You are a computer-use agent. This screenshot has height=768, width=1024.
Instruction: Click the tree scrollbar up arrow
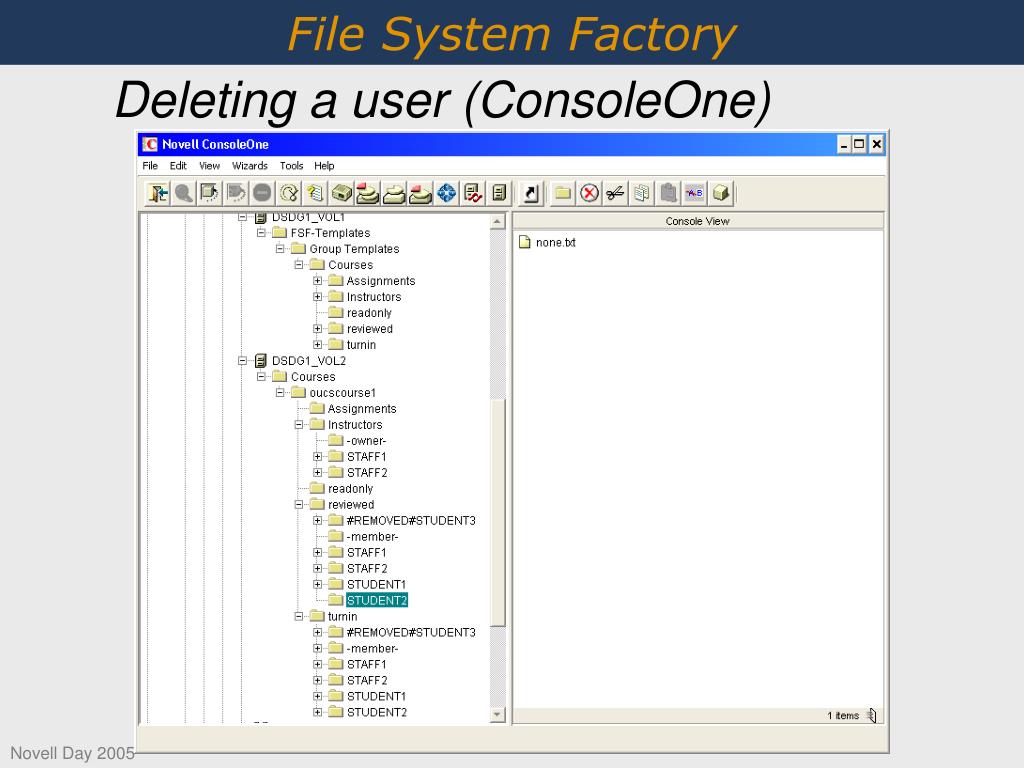tap(498, 222)
